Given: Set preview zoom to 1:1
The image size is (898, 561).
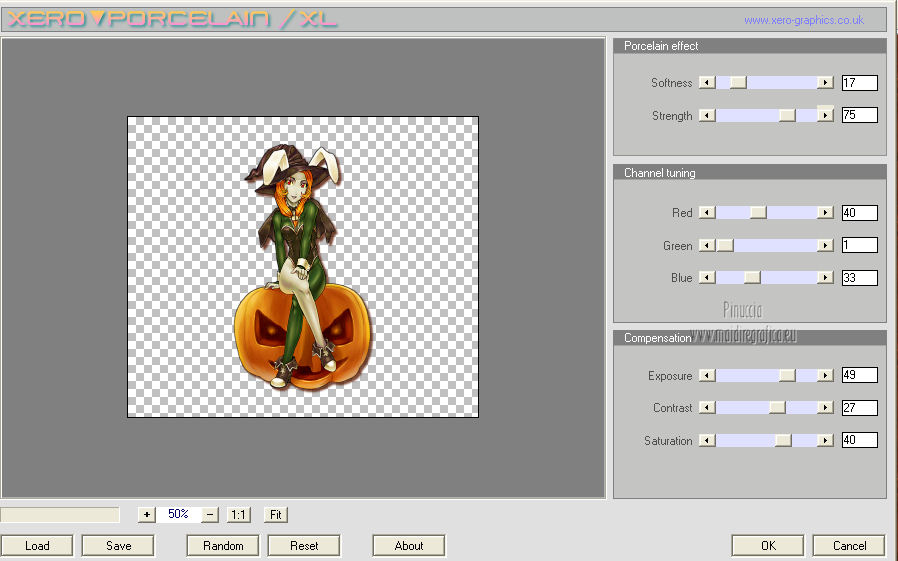Looking at the screenshot, I should (238, 514).
